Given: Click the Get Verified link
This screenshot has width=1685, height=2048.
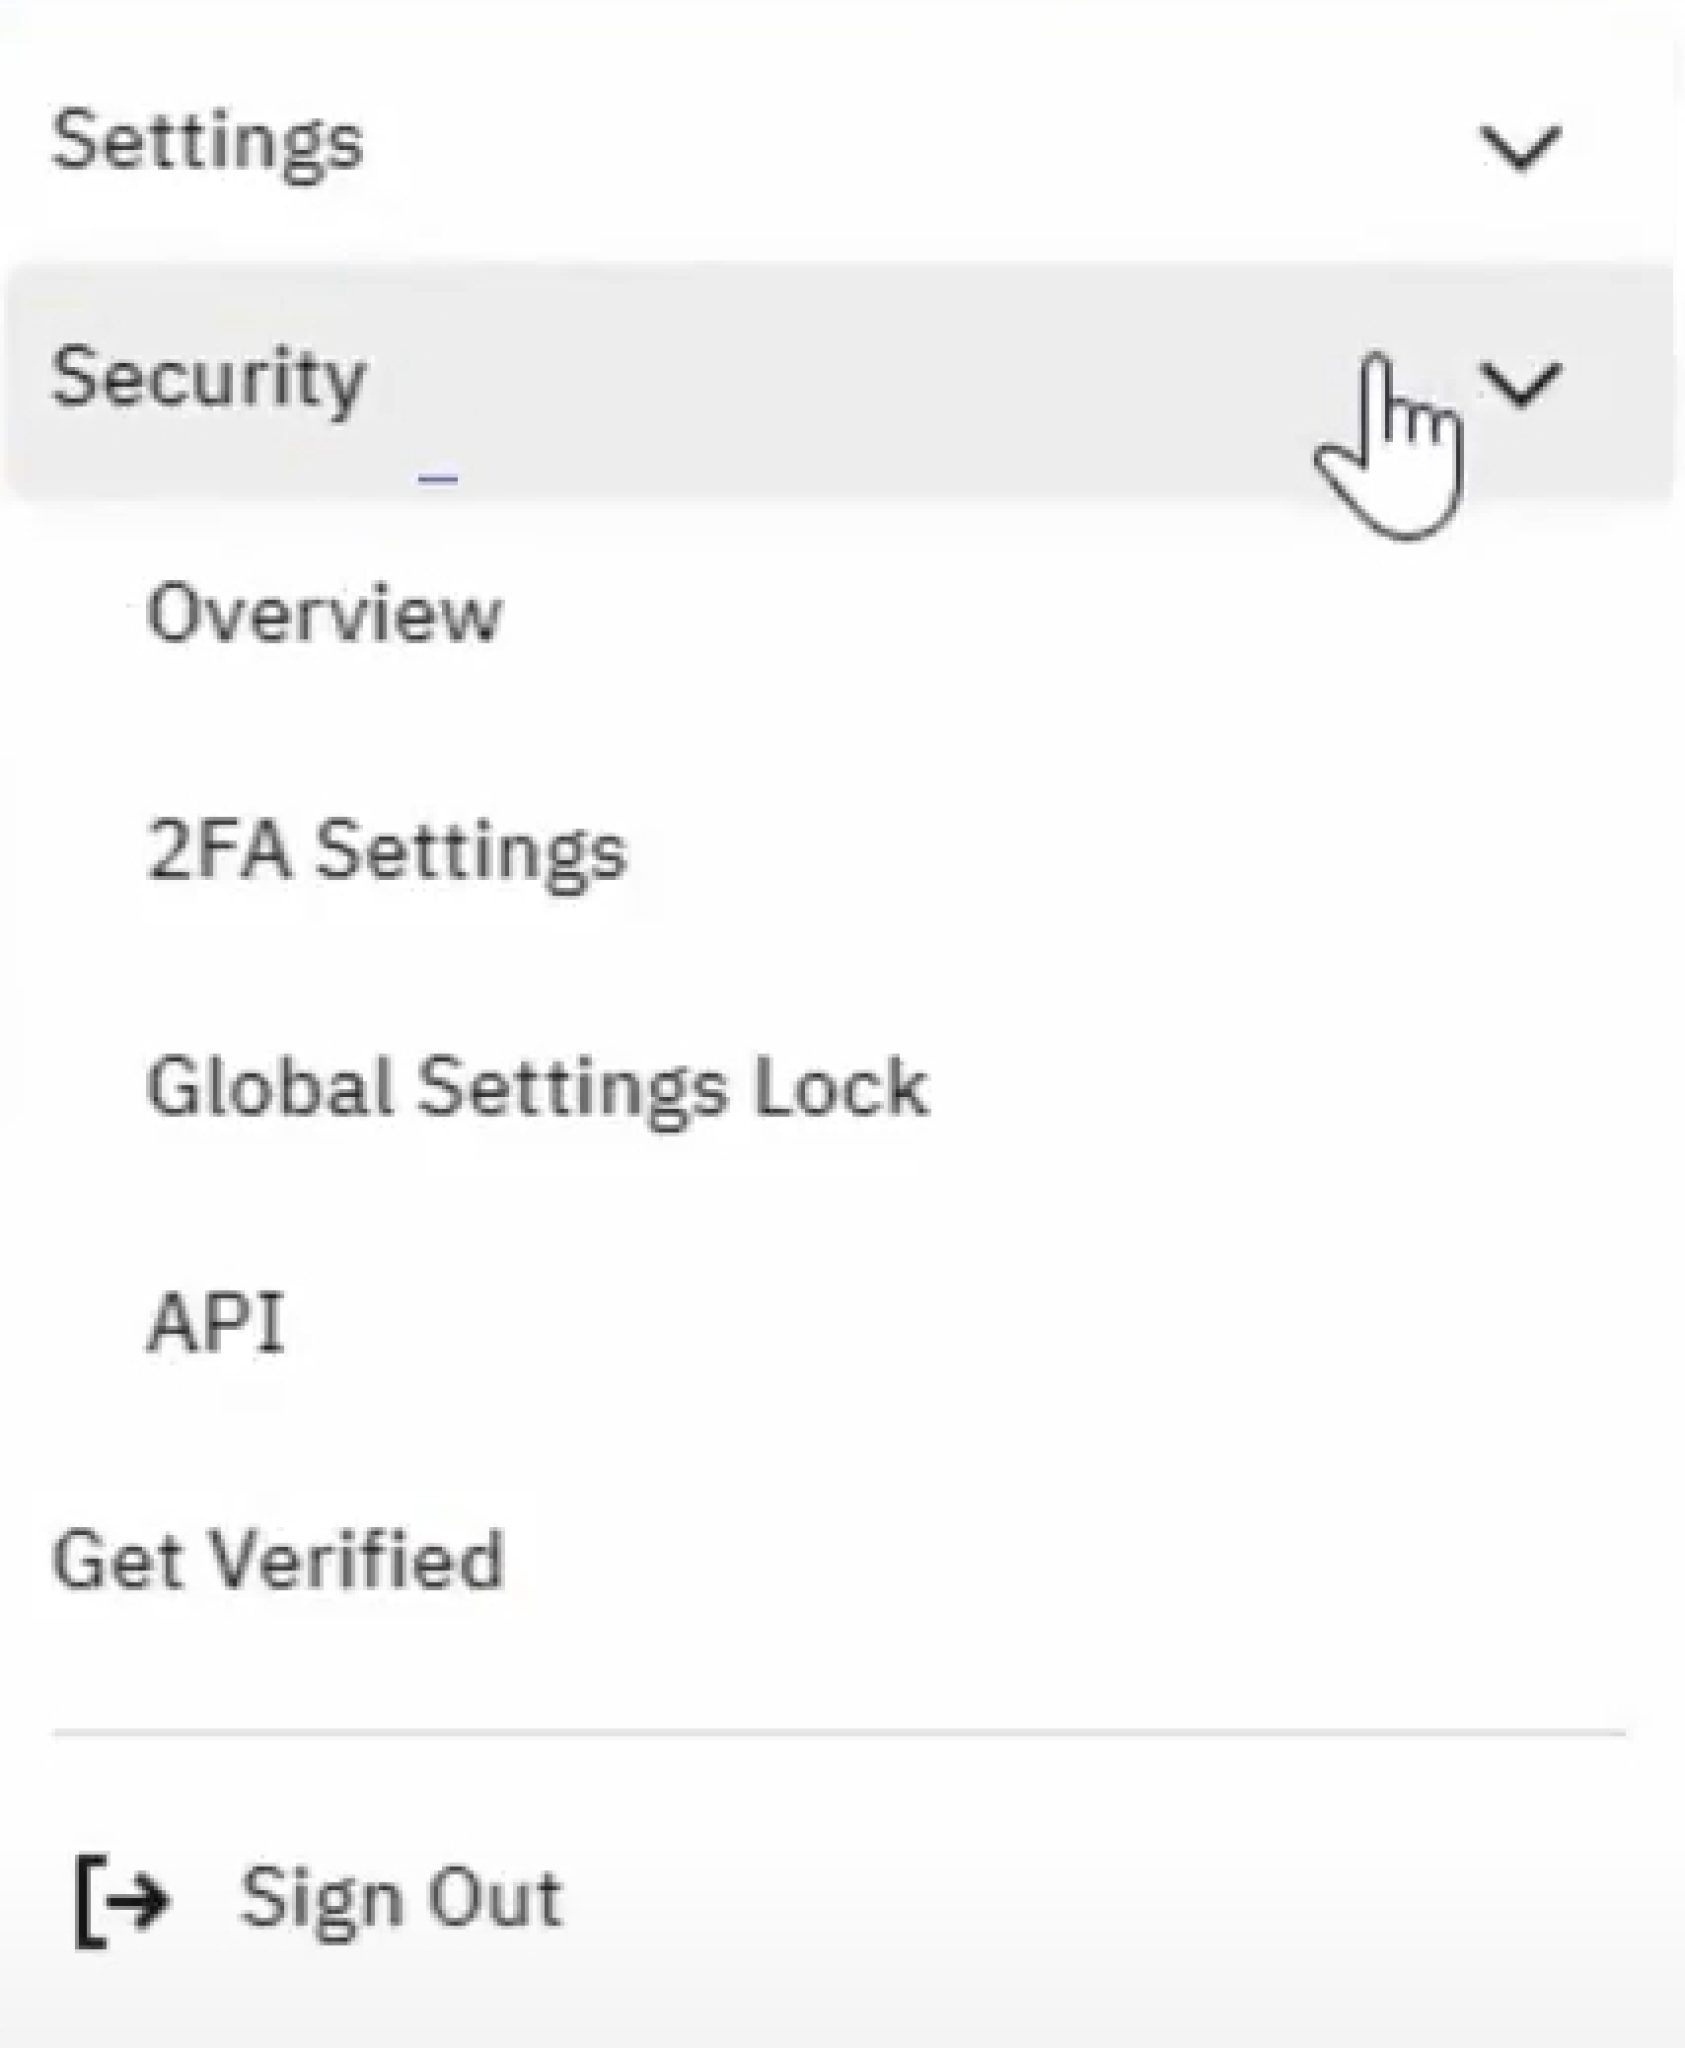Looking at the screenshot, I should tap(277, 1559).
